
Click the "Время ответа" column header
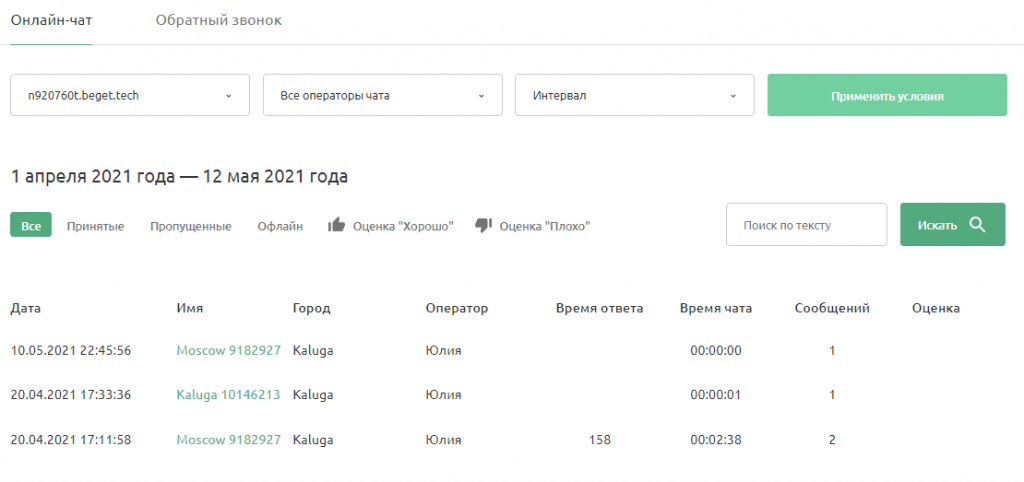coord(599,308)
